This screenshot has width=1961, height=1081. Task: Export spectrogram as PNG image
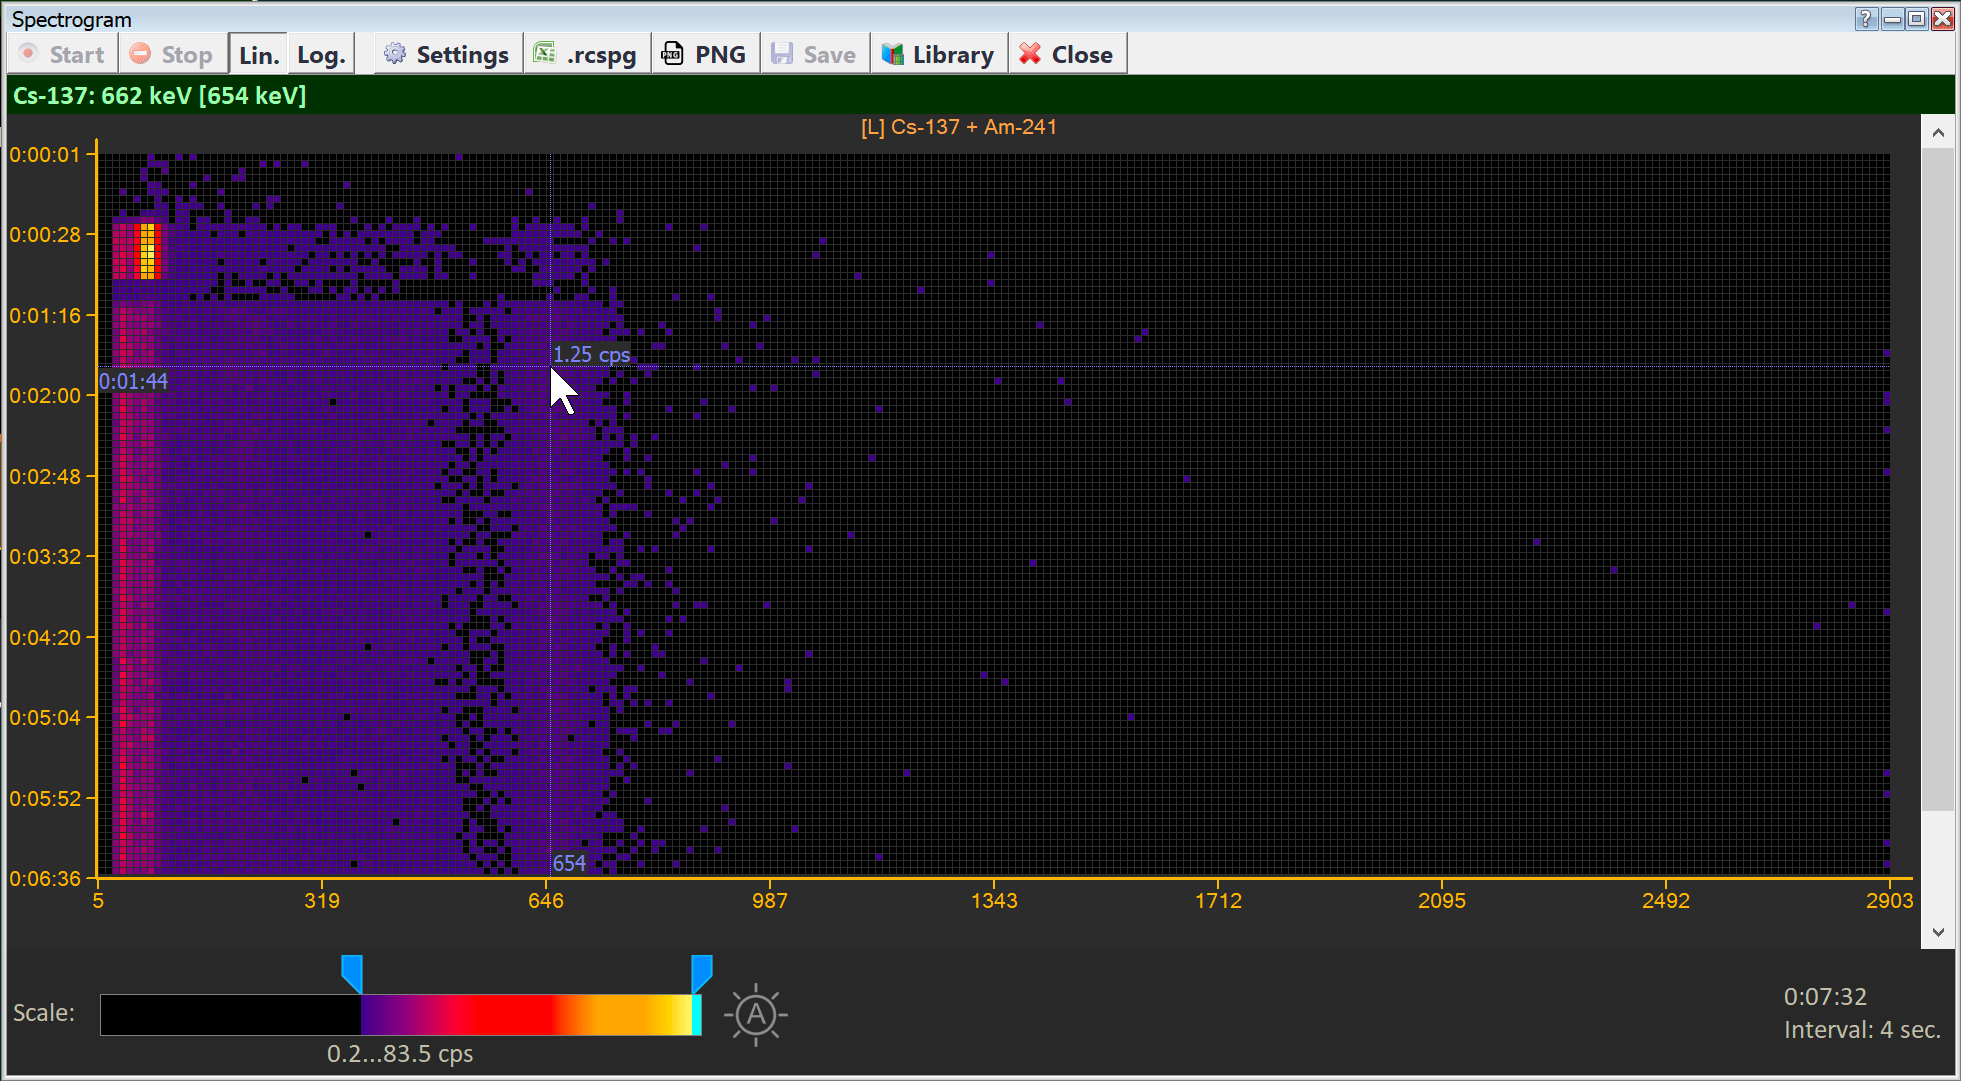pos(705,55)
